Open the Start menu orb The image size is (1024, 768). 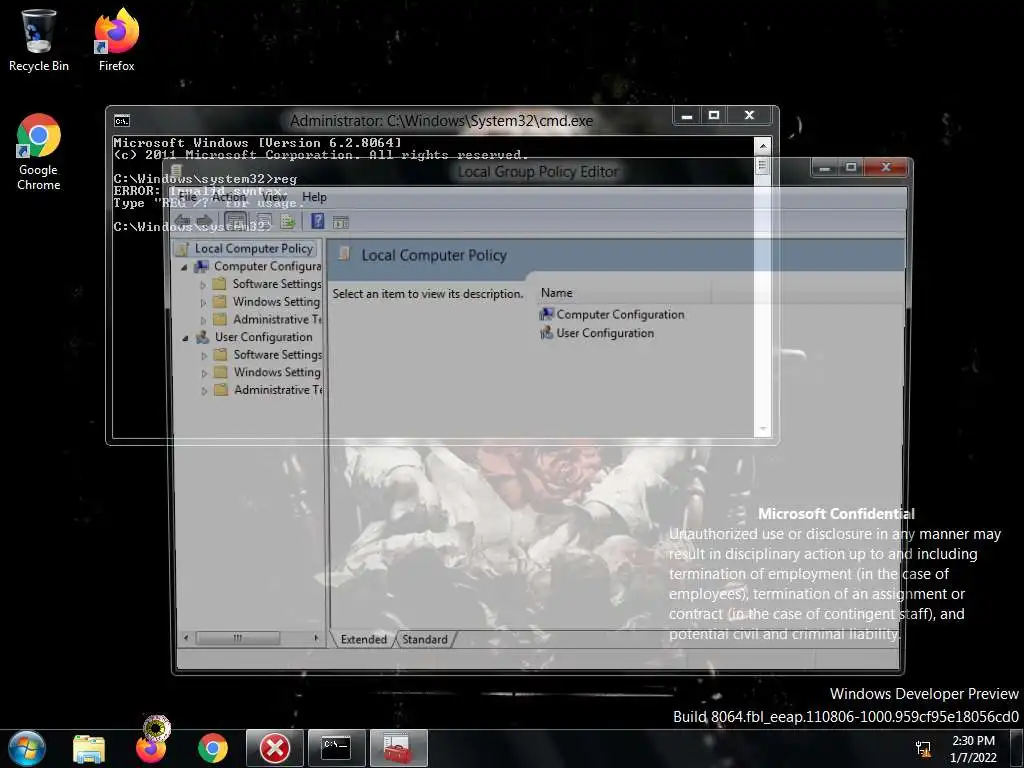click(x=27, y=748)
